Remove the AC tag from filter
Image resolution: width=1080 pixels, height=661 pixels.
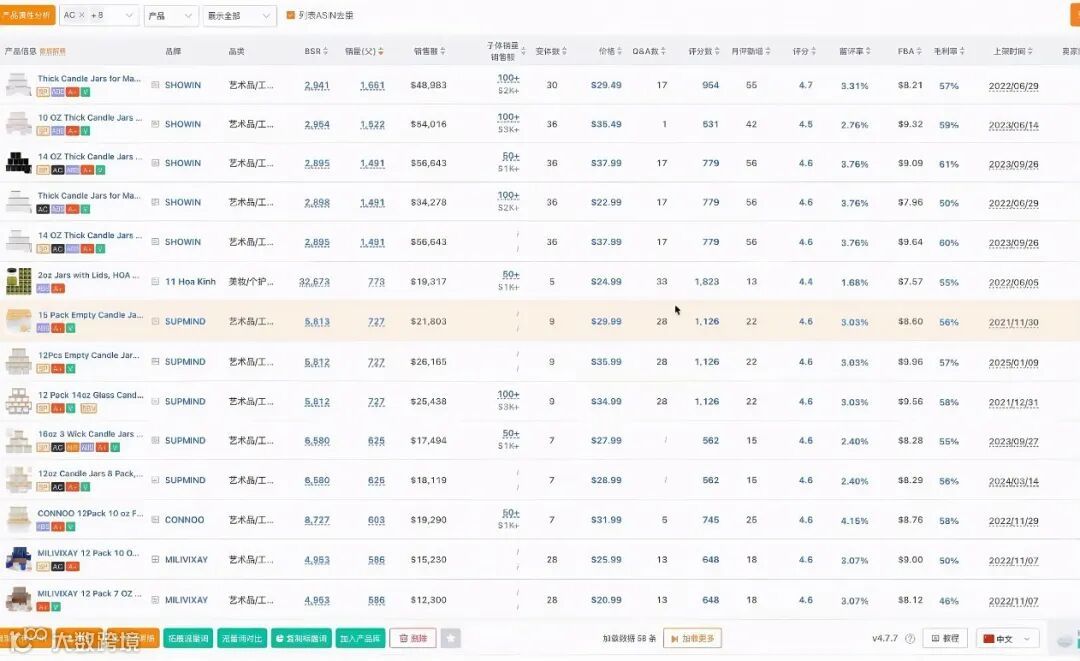pyautogui.click(x=81, y=14)
